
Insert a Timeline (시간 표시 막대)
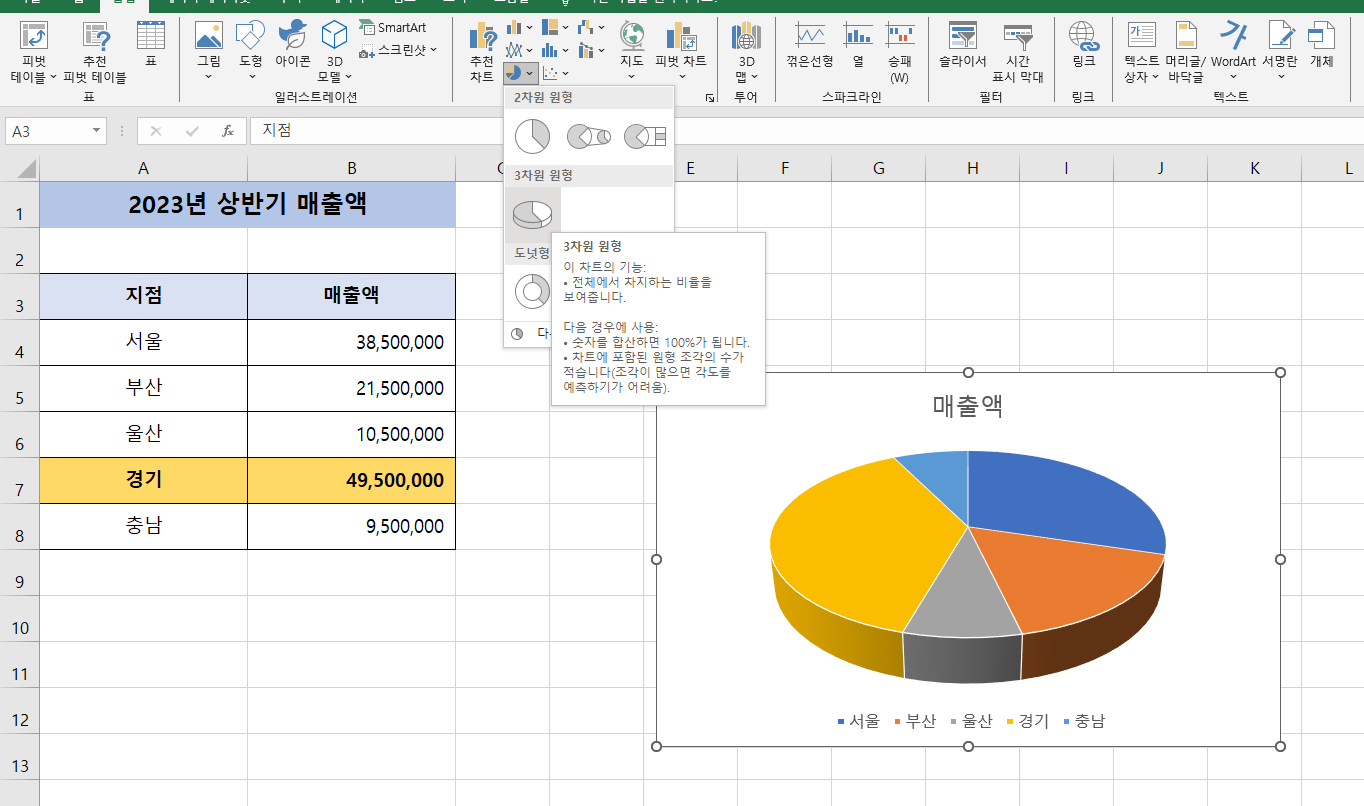1018,52
